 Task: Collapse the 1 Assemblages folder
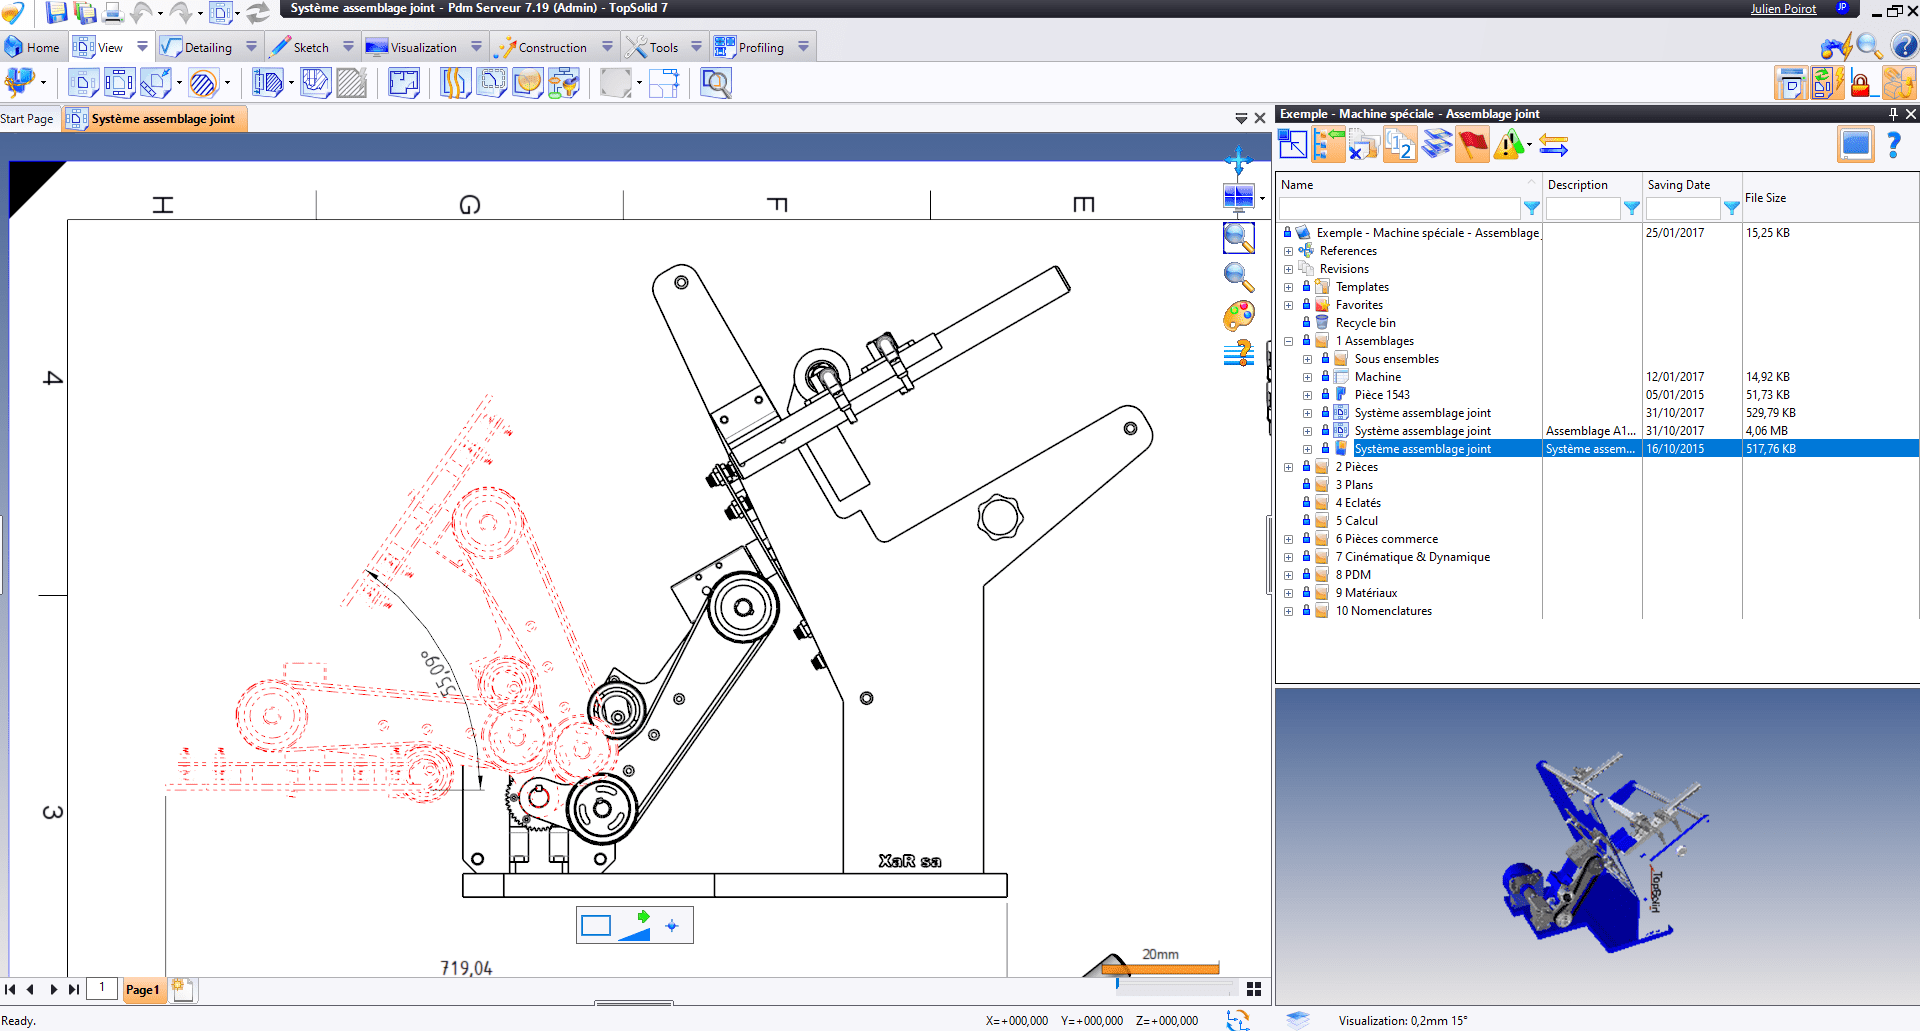(1289, 341)
